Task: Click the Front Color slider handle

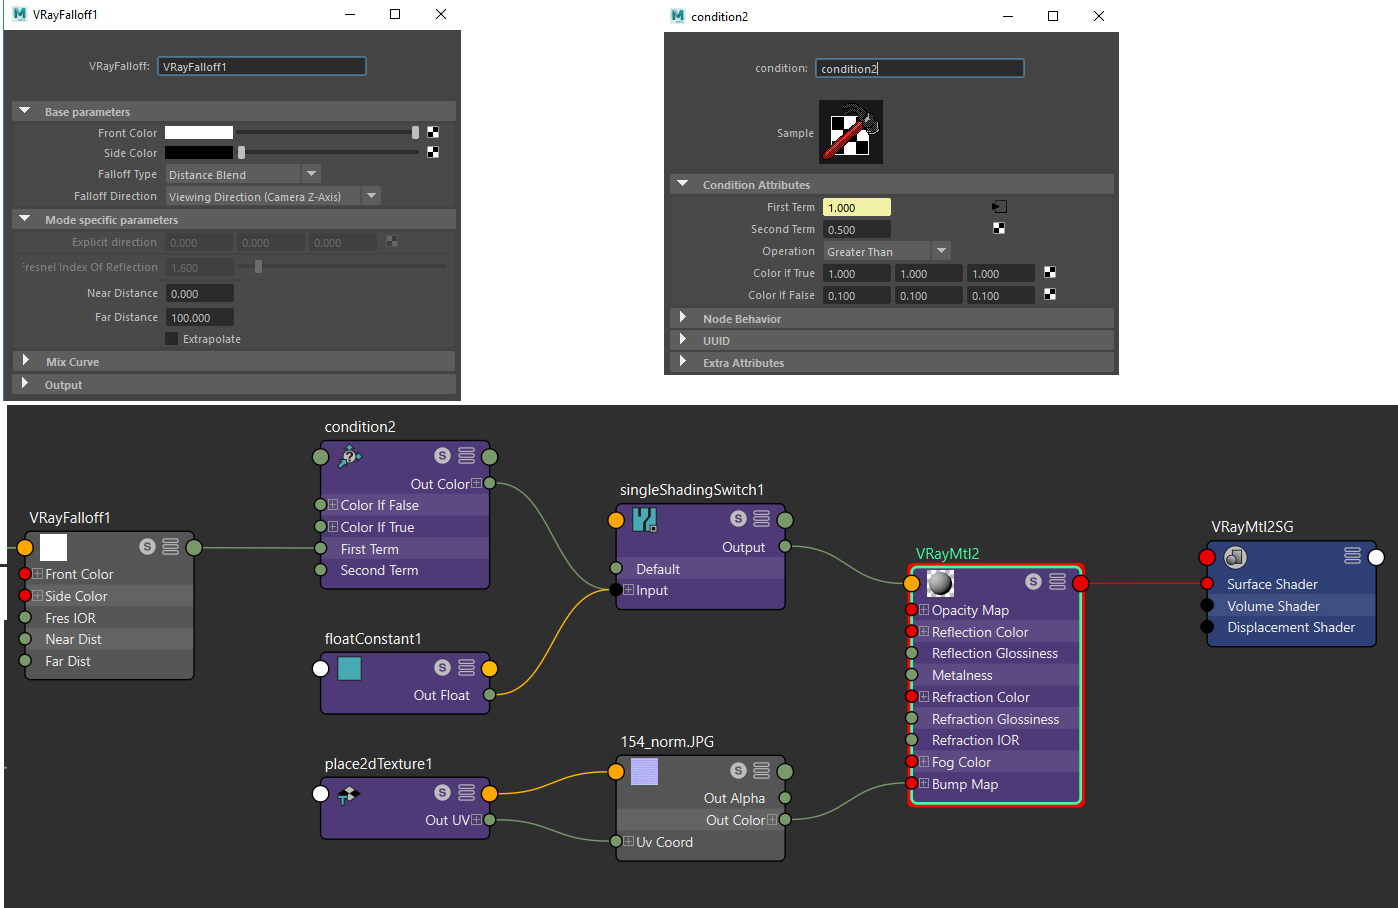Action: [x=415, y=132]
